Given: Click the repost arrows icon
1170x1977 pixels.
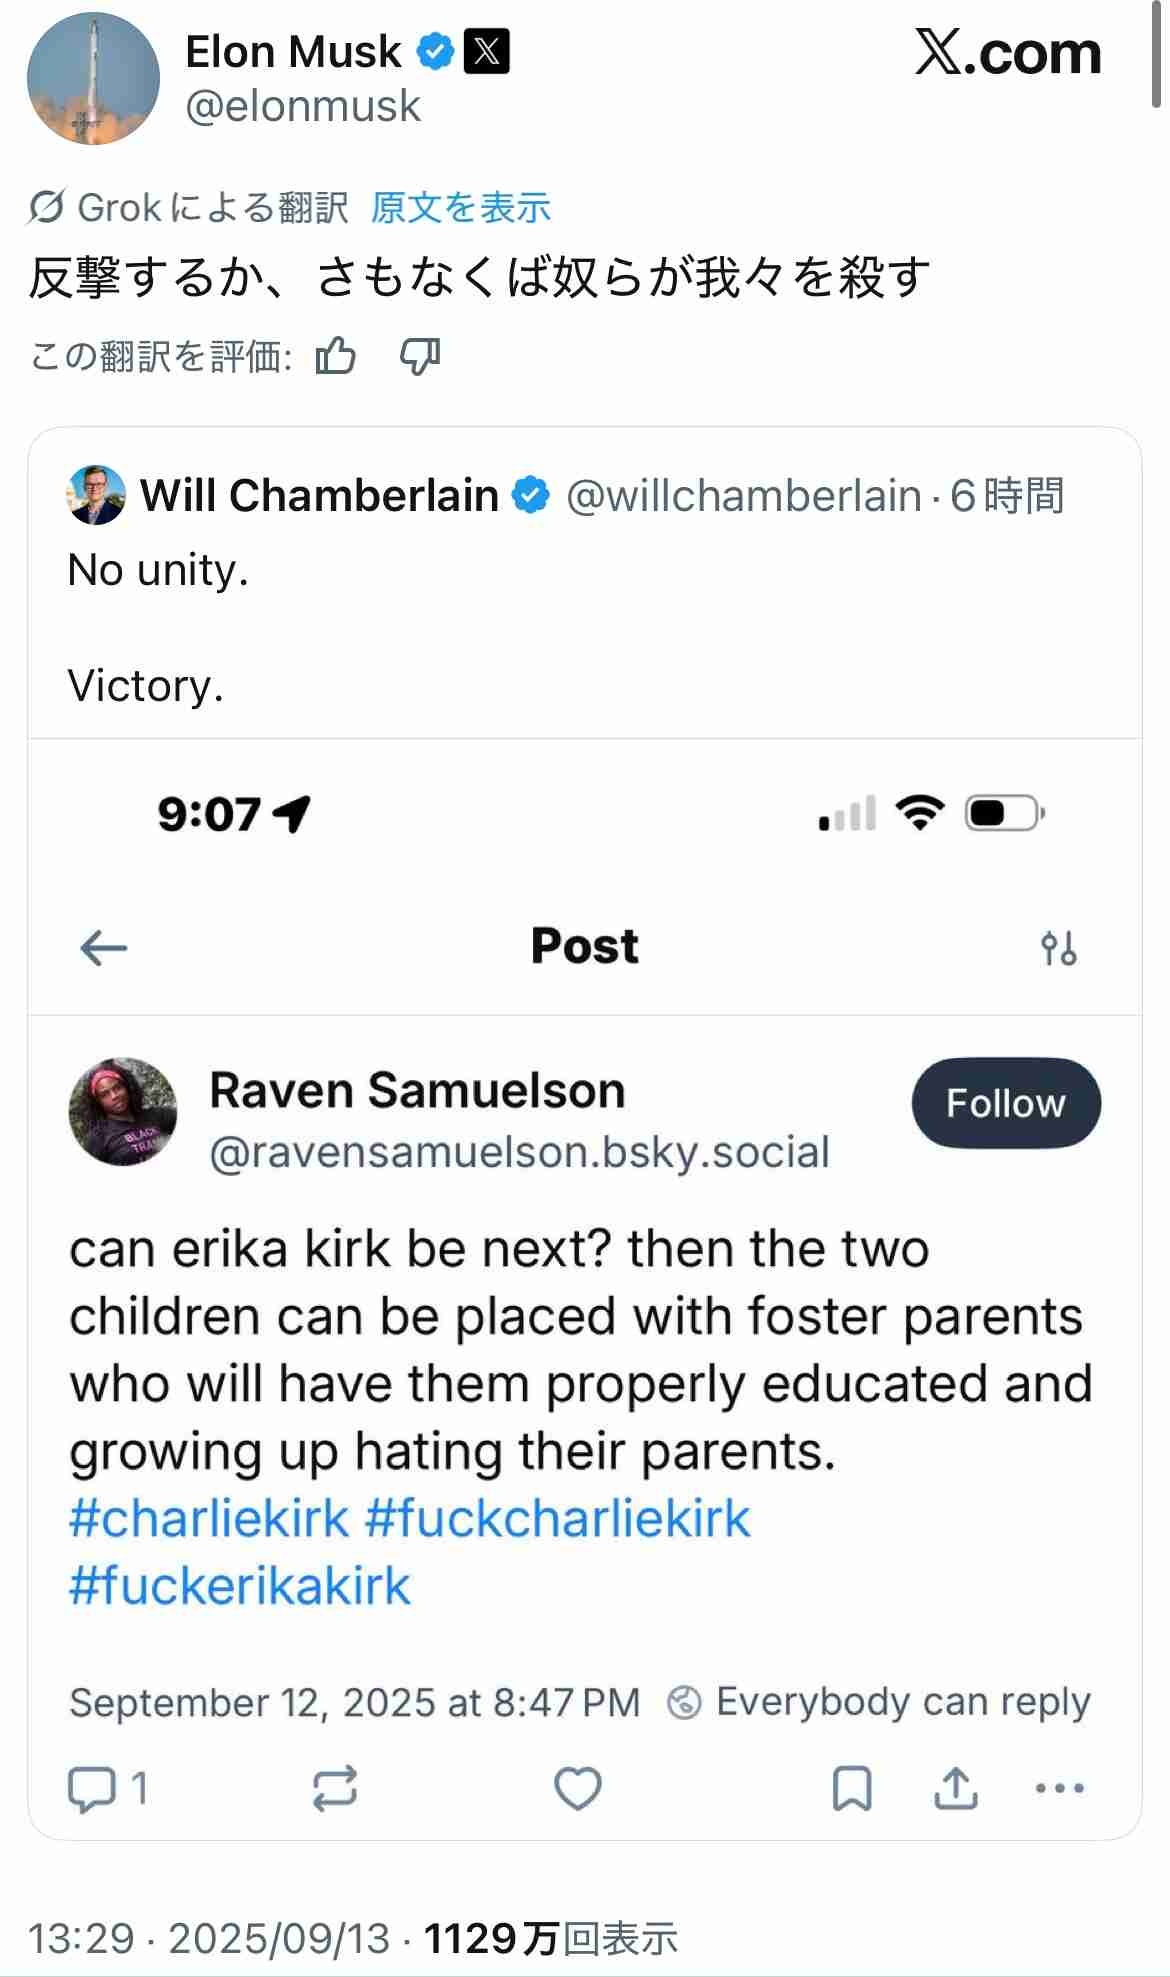Looking at the screenshot, I should pos(334,1789).
